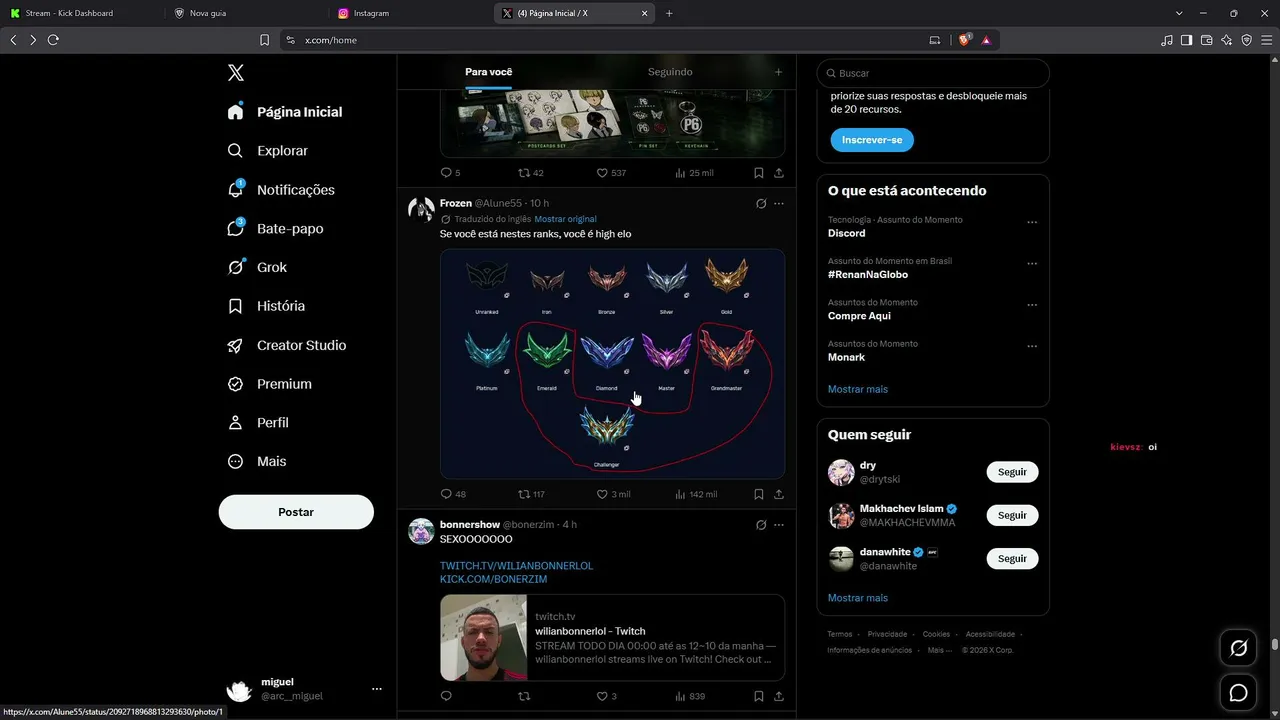This screenshot has width=1280, height=720.
Task: Click Mostrar mais under trending topics
Action: pyautogui.click(x=858, y=389)
